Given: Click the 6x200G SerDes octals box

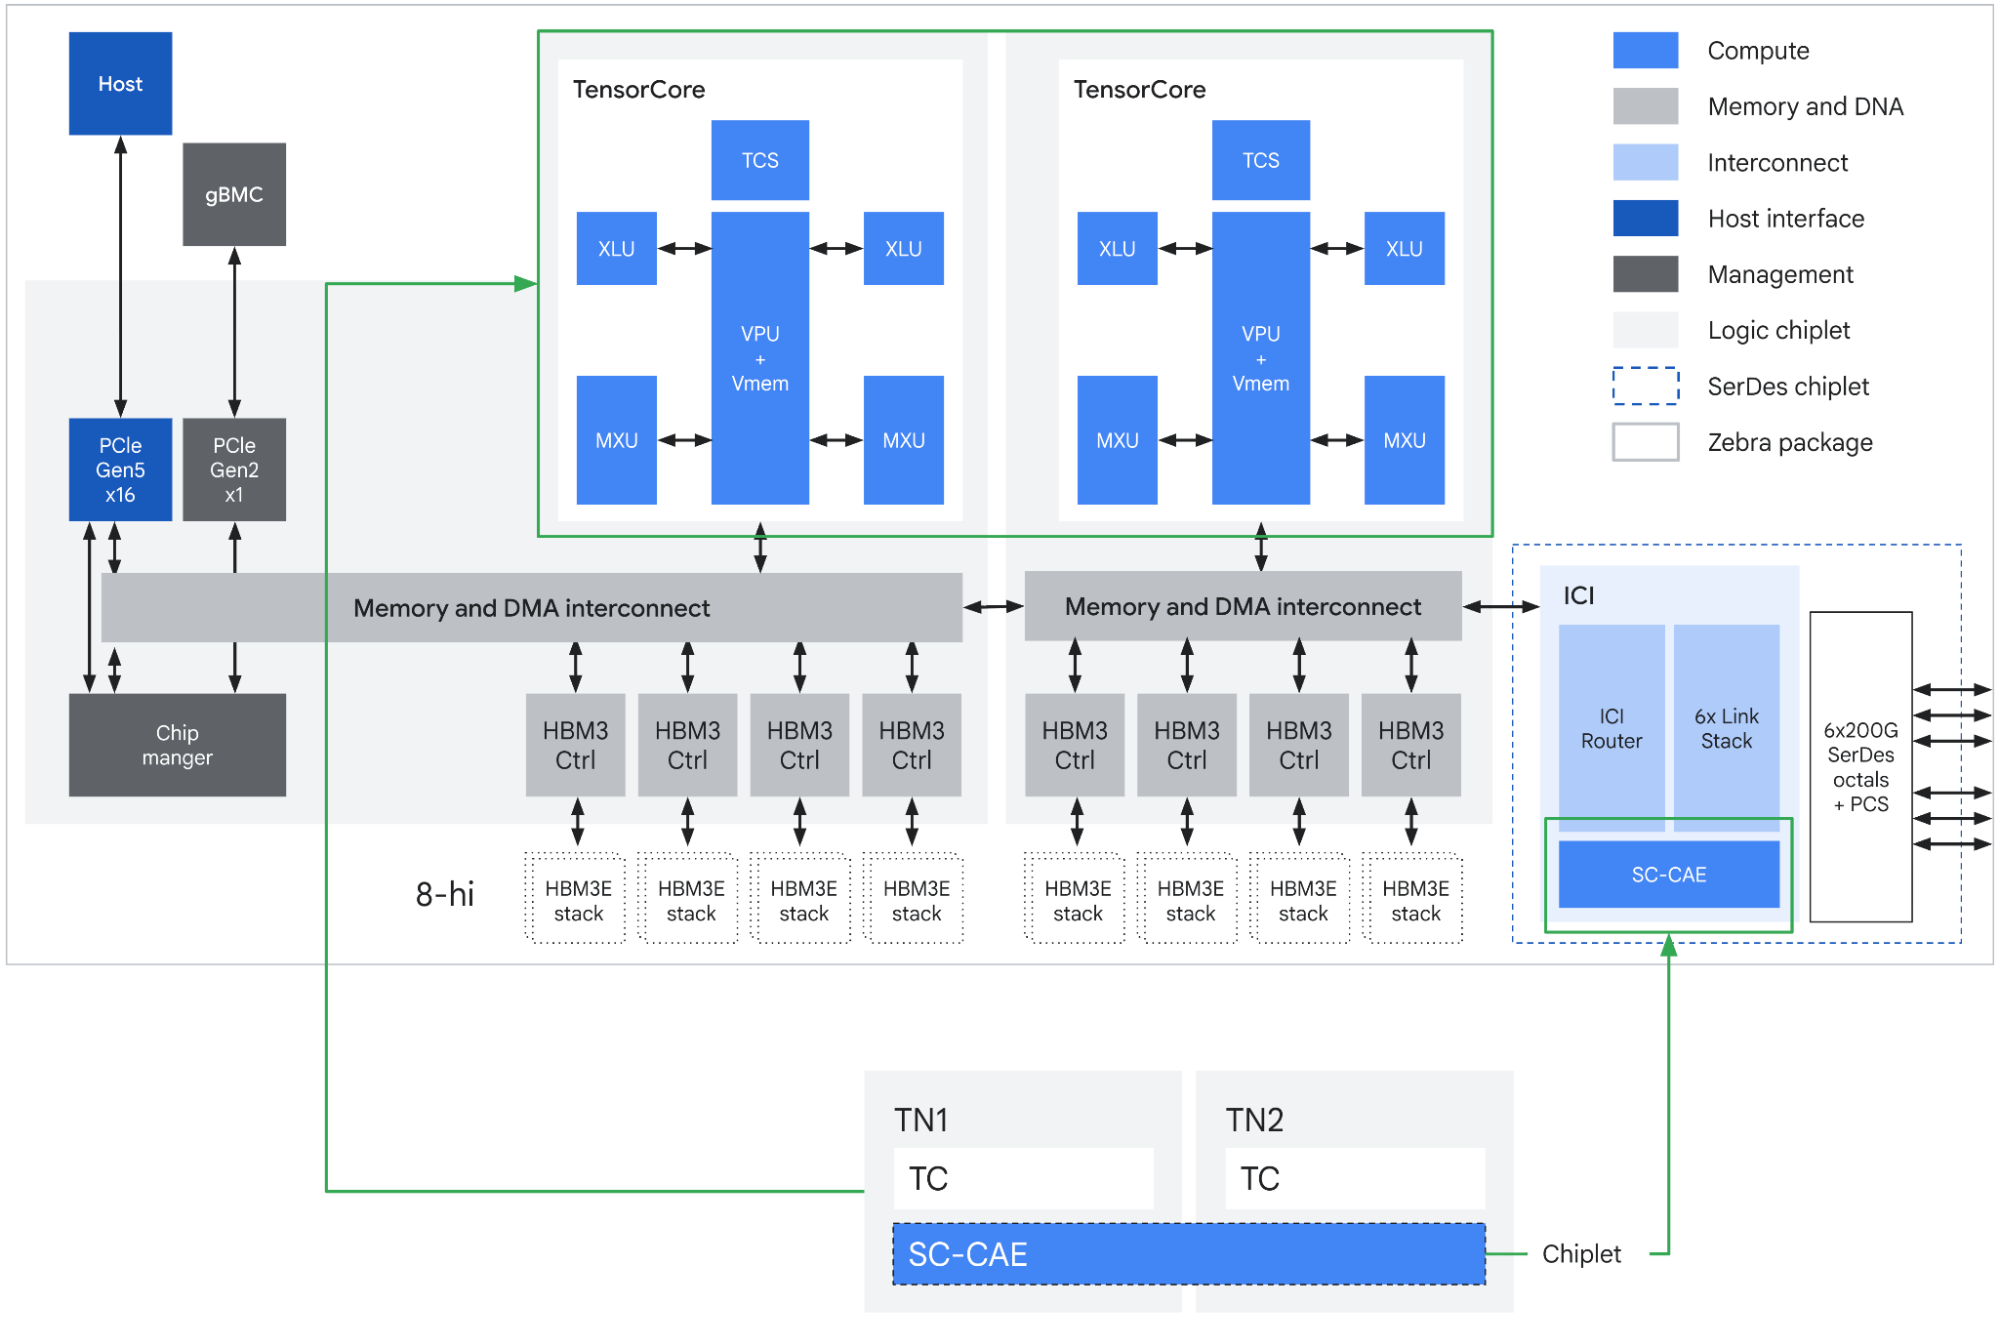Looking at the screenshot, I should coord(1860,766).
